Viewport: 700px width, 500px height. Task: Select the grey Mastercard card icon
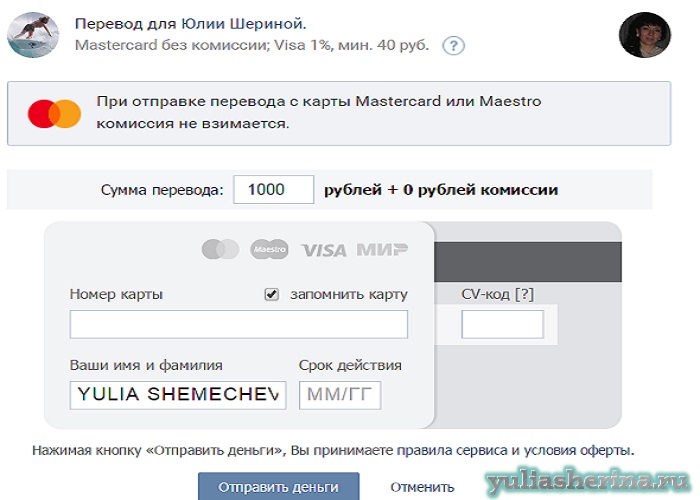(220, 249)
